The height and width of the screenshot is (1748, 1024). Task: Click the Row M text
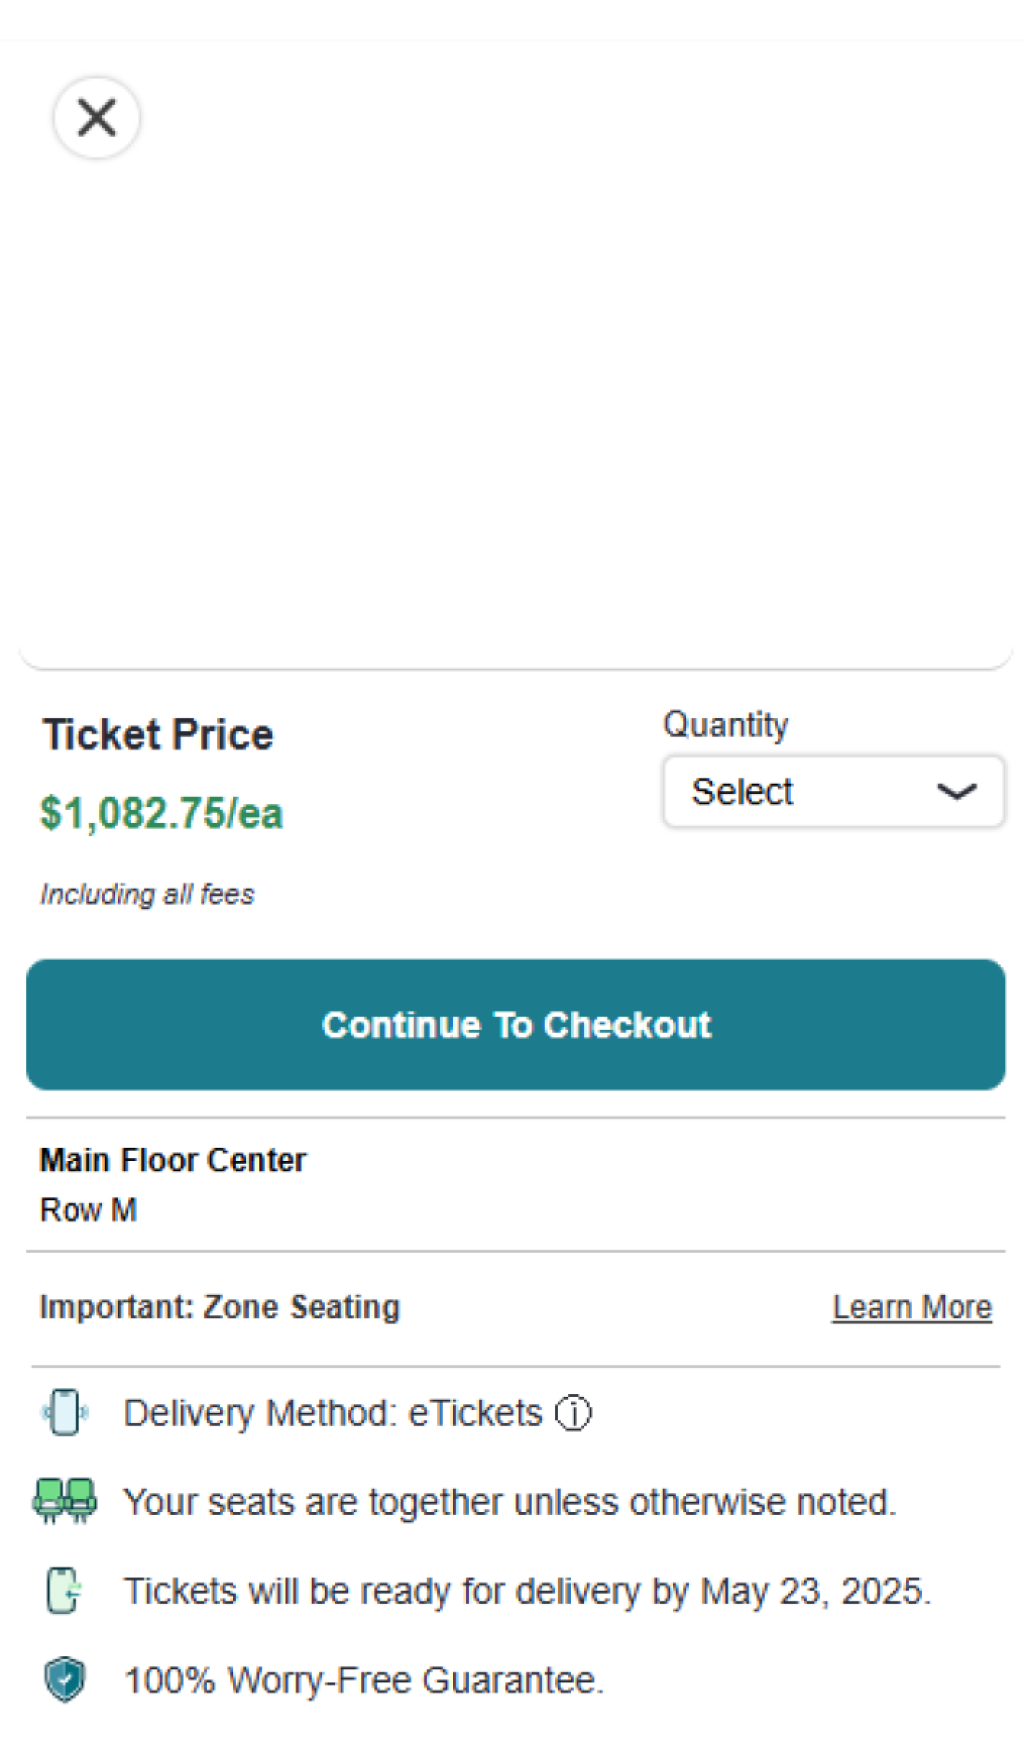(x=88, y=1210)
